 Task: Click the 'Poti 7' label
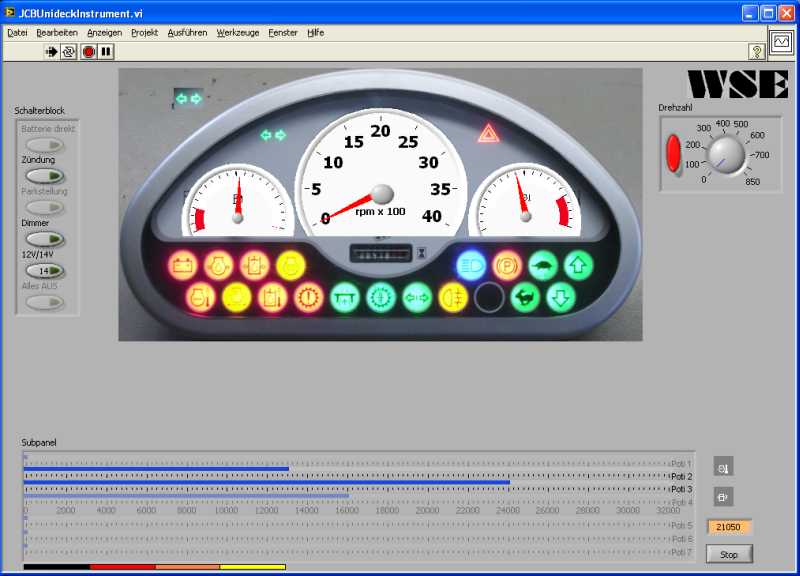682,552
